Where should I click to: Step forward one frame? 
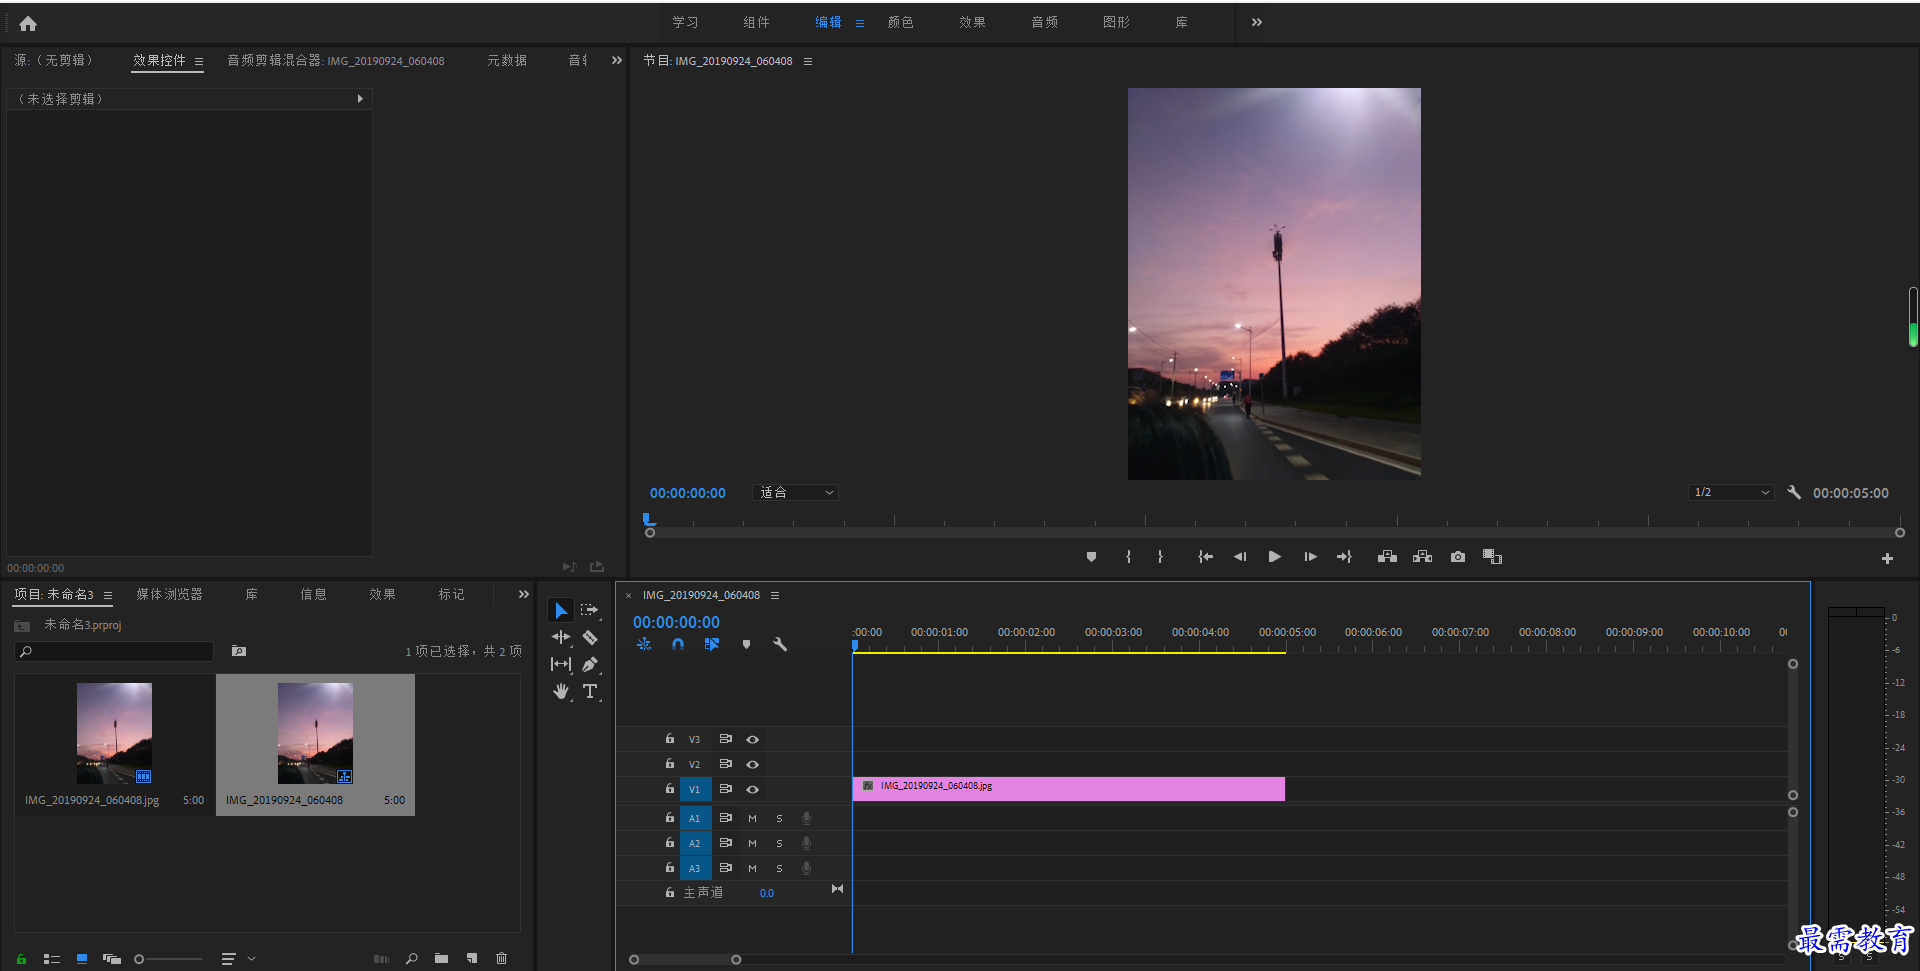click(x=1310, y=557)
